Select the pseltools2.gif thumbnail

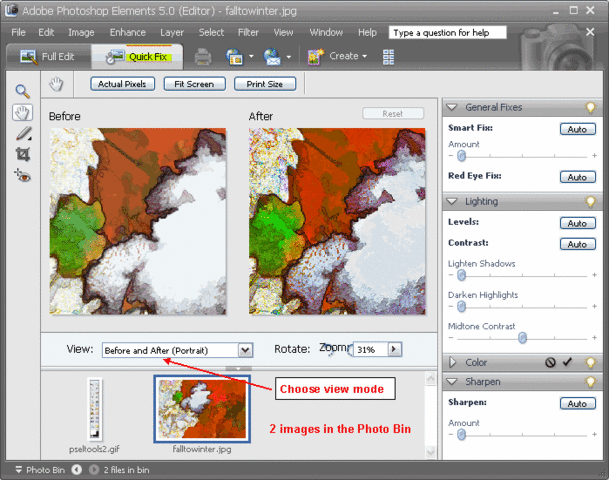[x=94, y=409]
